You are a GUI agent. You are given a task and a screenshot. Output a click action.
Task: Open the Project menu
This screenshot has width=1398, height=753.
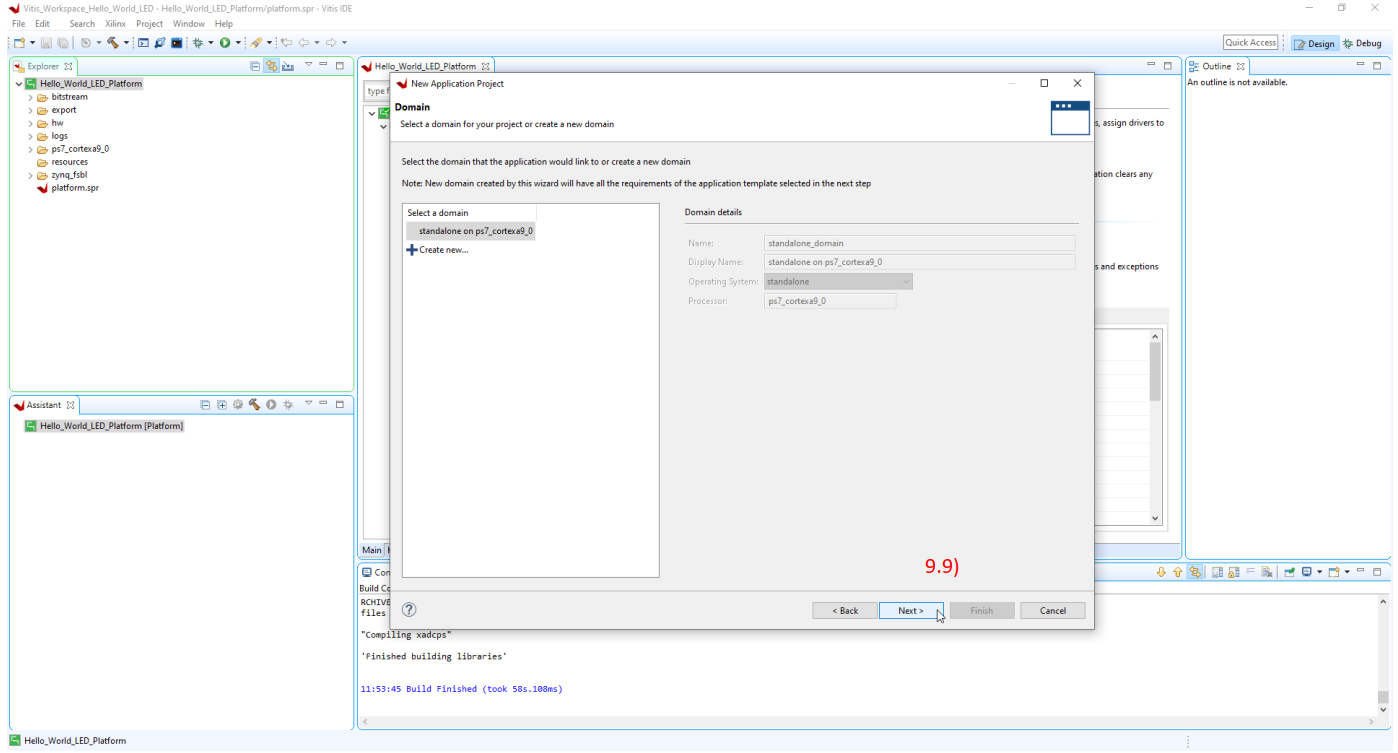(x=149, y=24)
